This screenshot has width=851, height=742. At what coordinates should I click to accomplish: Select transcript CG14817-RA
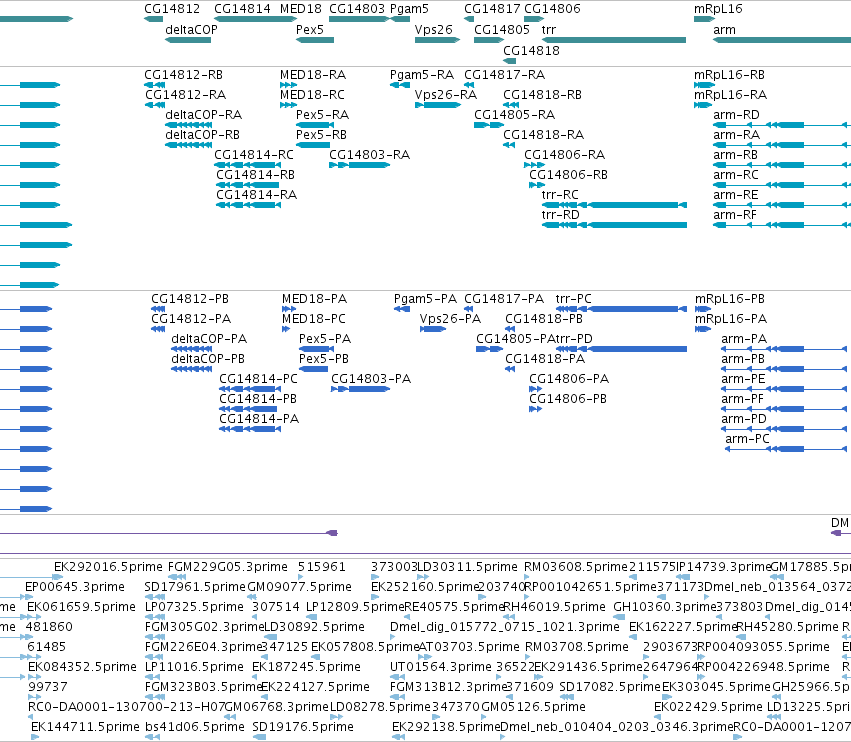(x=504, y=75)
